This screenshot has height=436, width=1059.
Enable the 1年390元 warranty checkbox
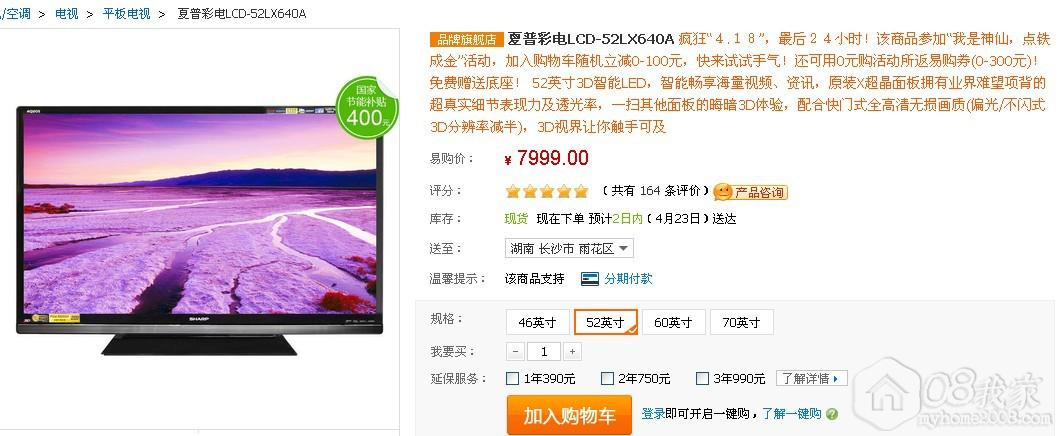point(513,379)
